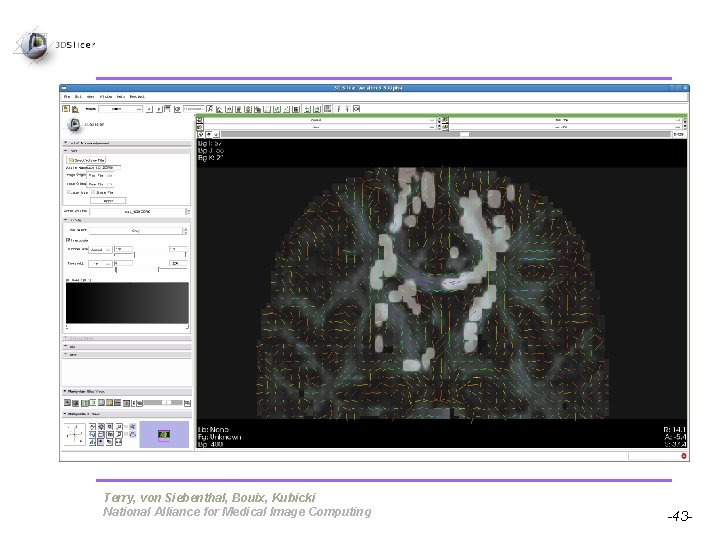This screenshot has width=720, height=540.
Task: Expand the Info section
Action: (127, 347)
